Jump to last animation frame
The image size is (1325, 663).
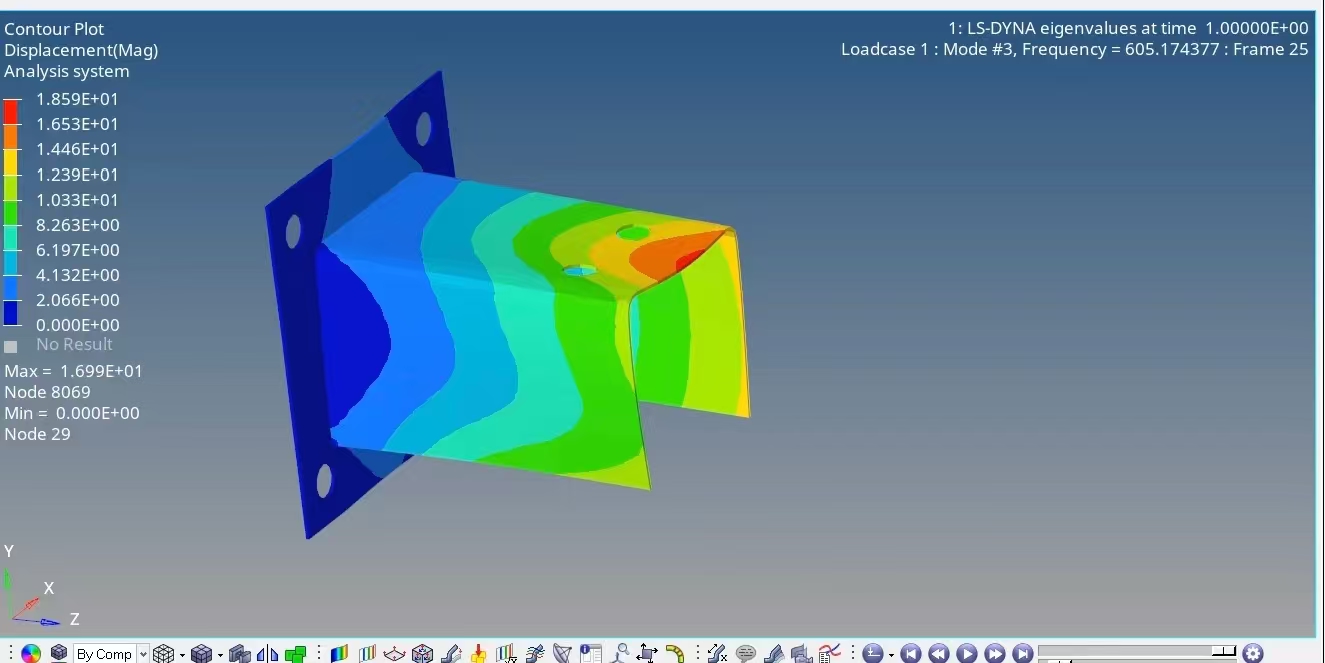click(1022, 654)
